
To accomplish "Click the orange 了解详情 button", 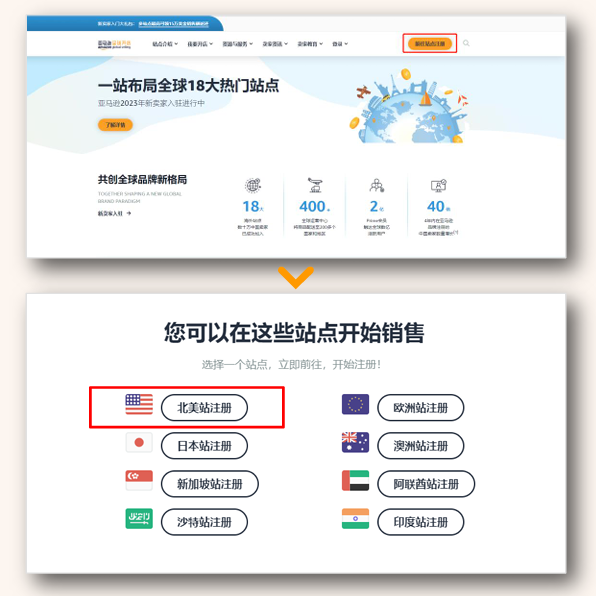I will [x=115, y=125].
